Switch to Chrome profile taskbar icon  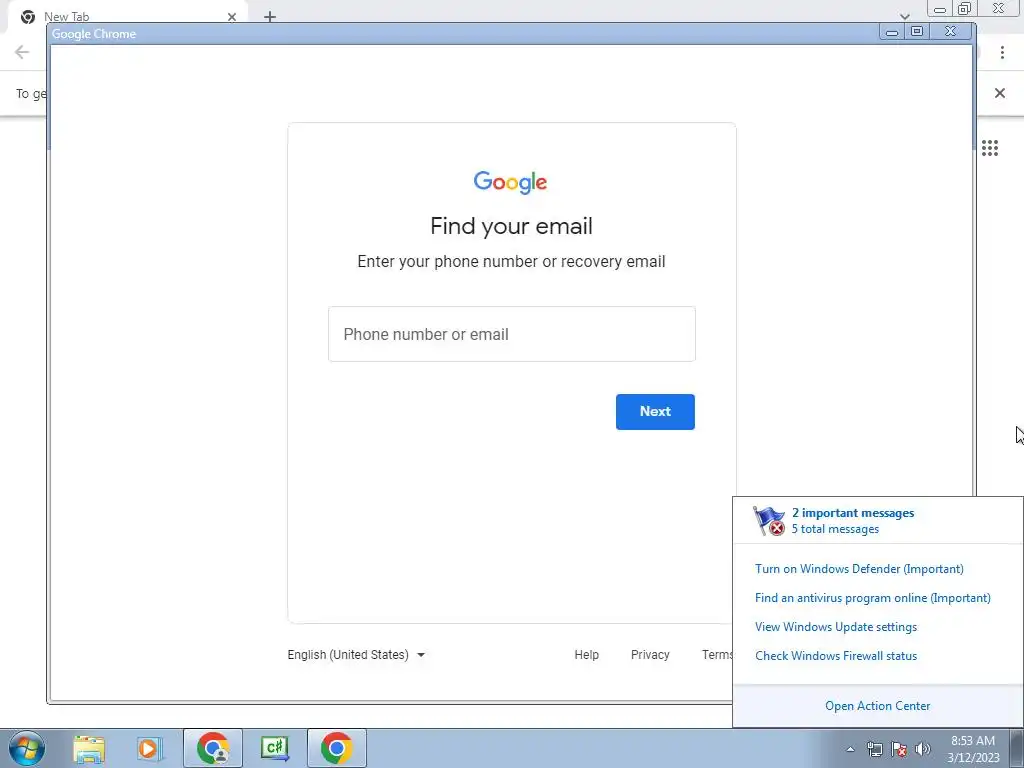tap(213, 748)
